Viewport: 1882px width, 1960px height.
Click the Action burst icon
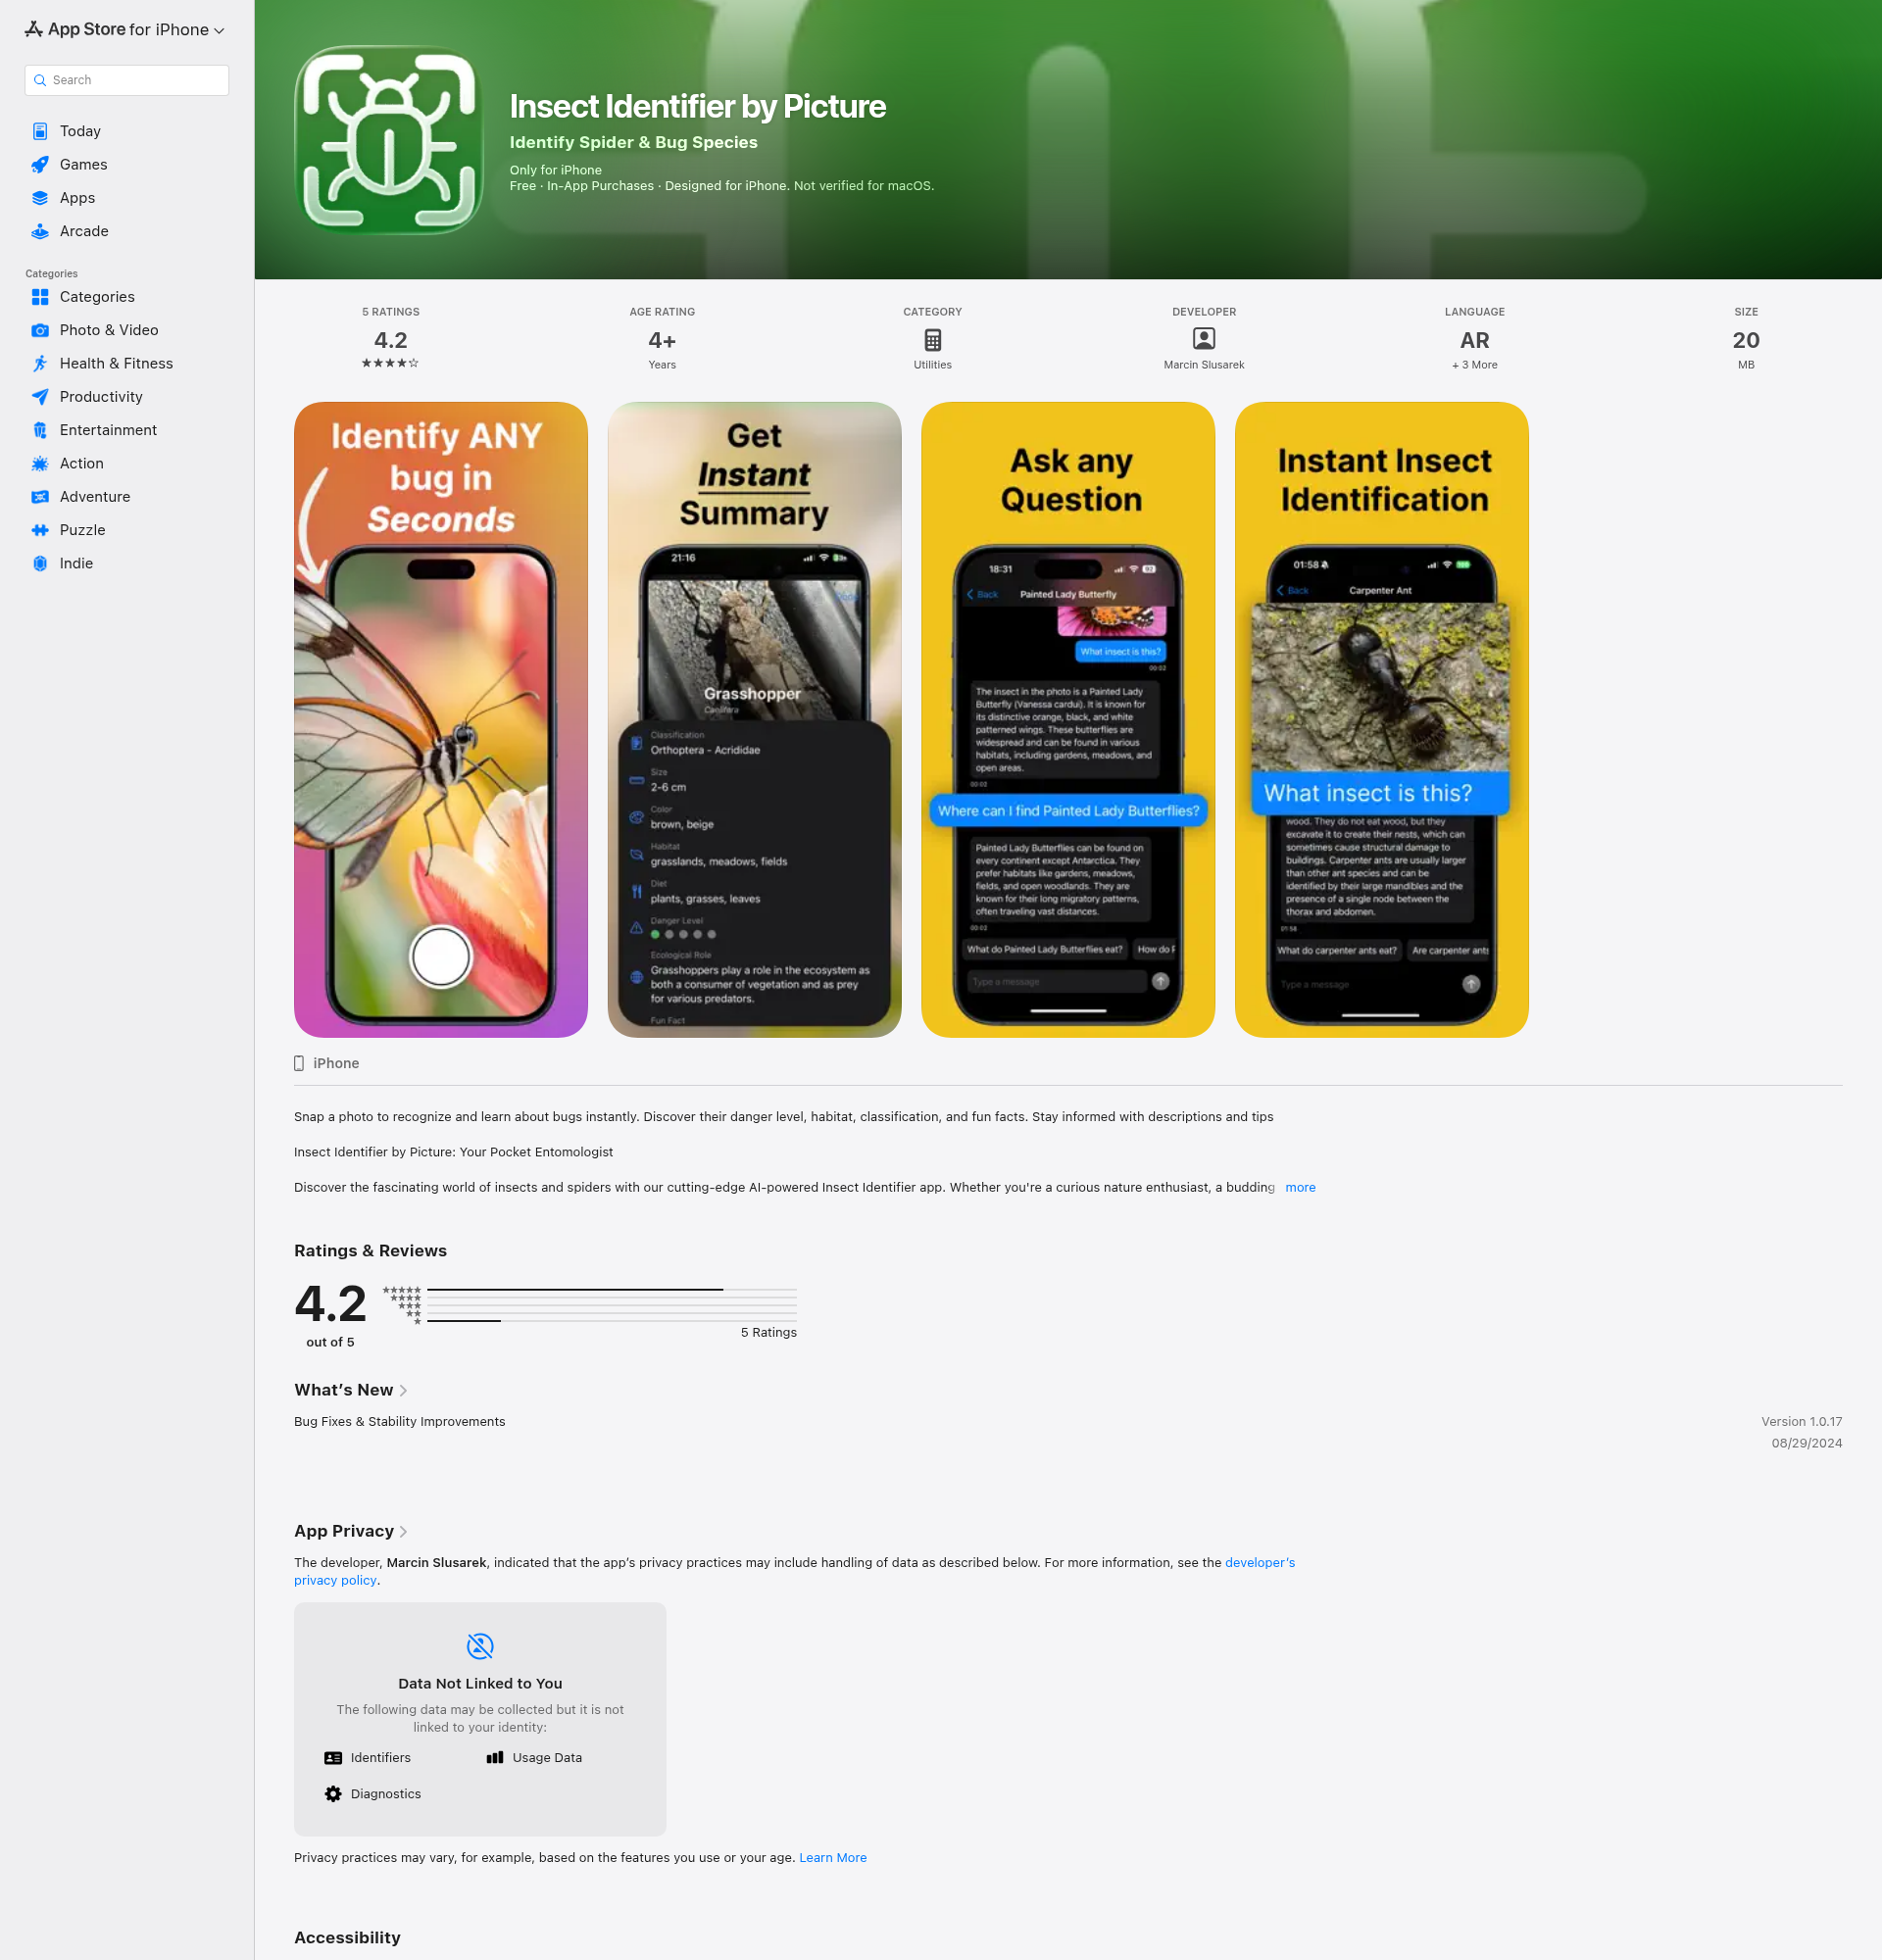click(40, 463)
